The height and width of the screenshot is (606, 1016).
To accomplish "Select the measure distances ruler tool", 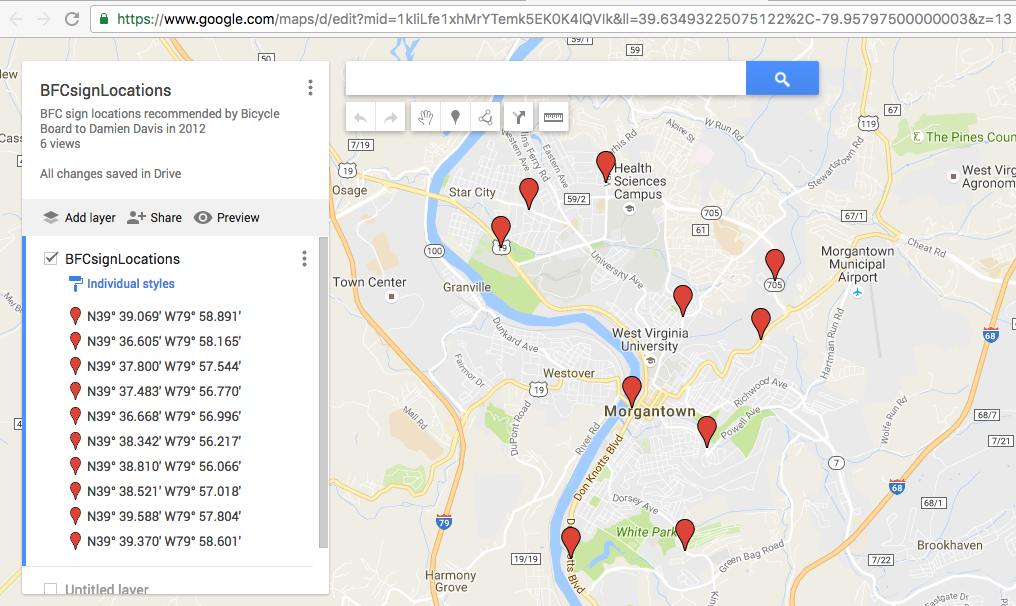I will (553, 117).
